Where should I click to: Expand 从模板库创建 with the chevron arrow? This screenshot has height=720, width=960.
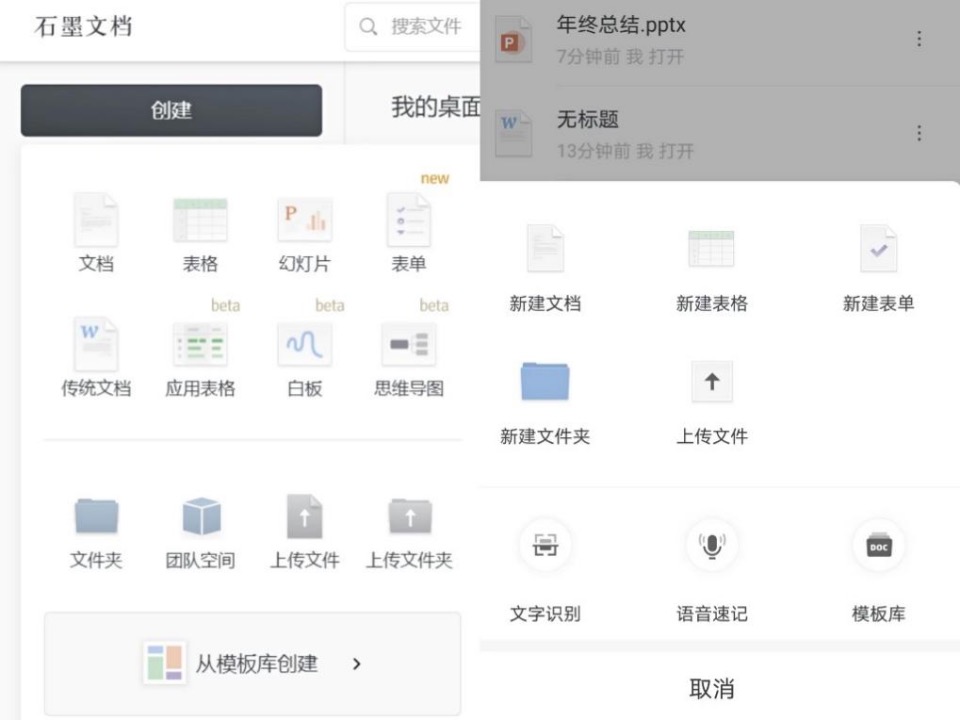pos(357,663)
